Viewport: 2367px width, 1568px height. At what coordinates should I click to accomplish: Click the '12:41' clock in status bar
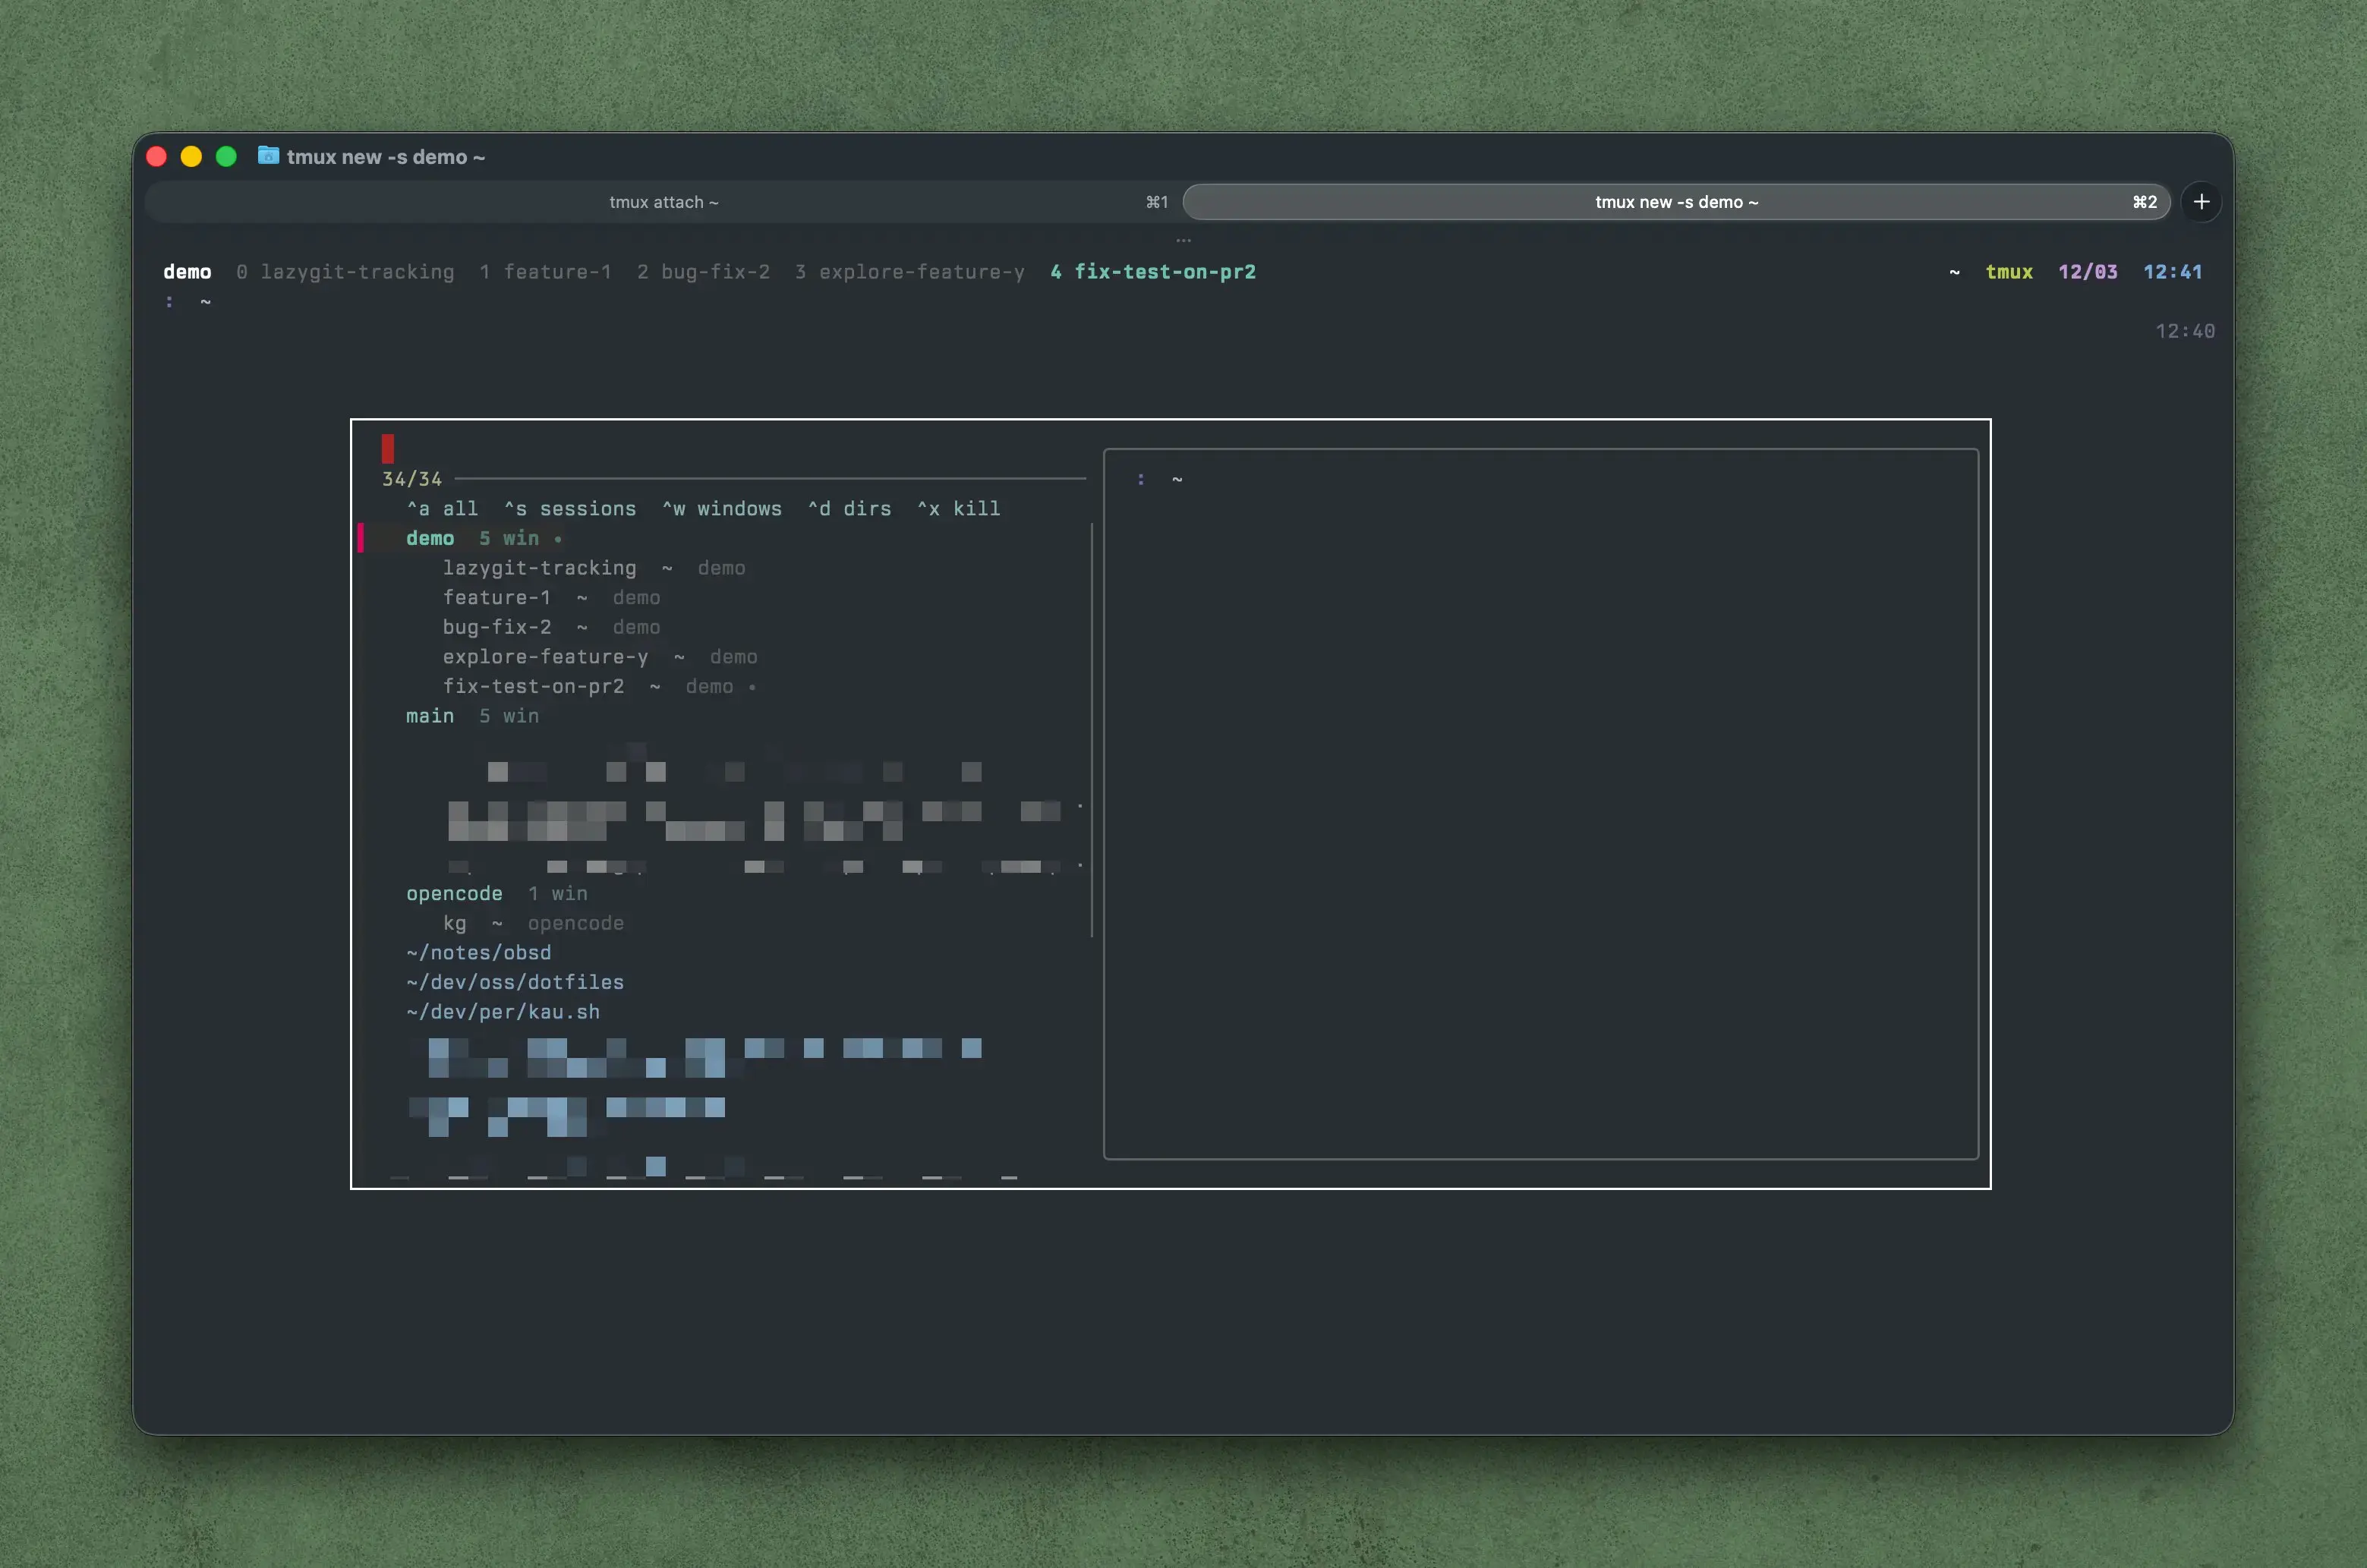tap(2173, 272)
